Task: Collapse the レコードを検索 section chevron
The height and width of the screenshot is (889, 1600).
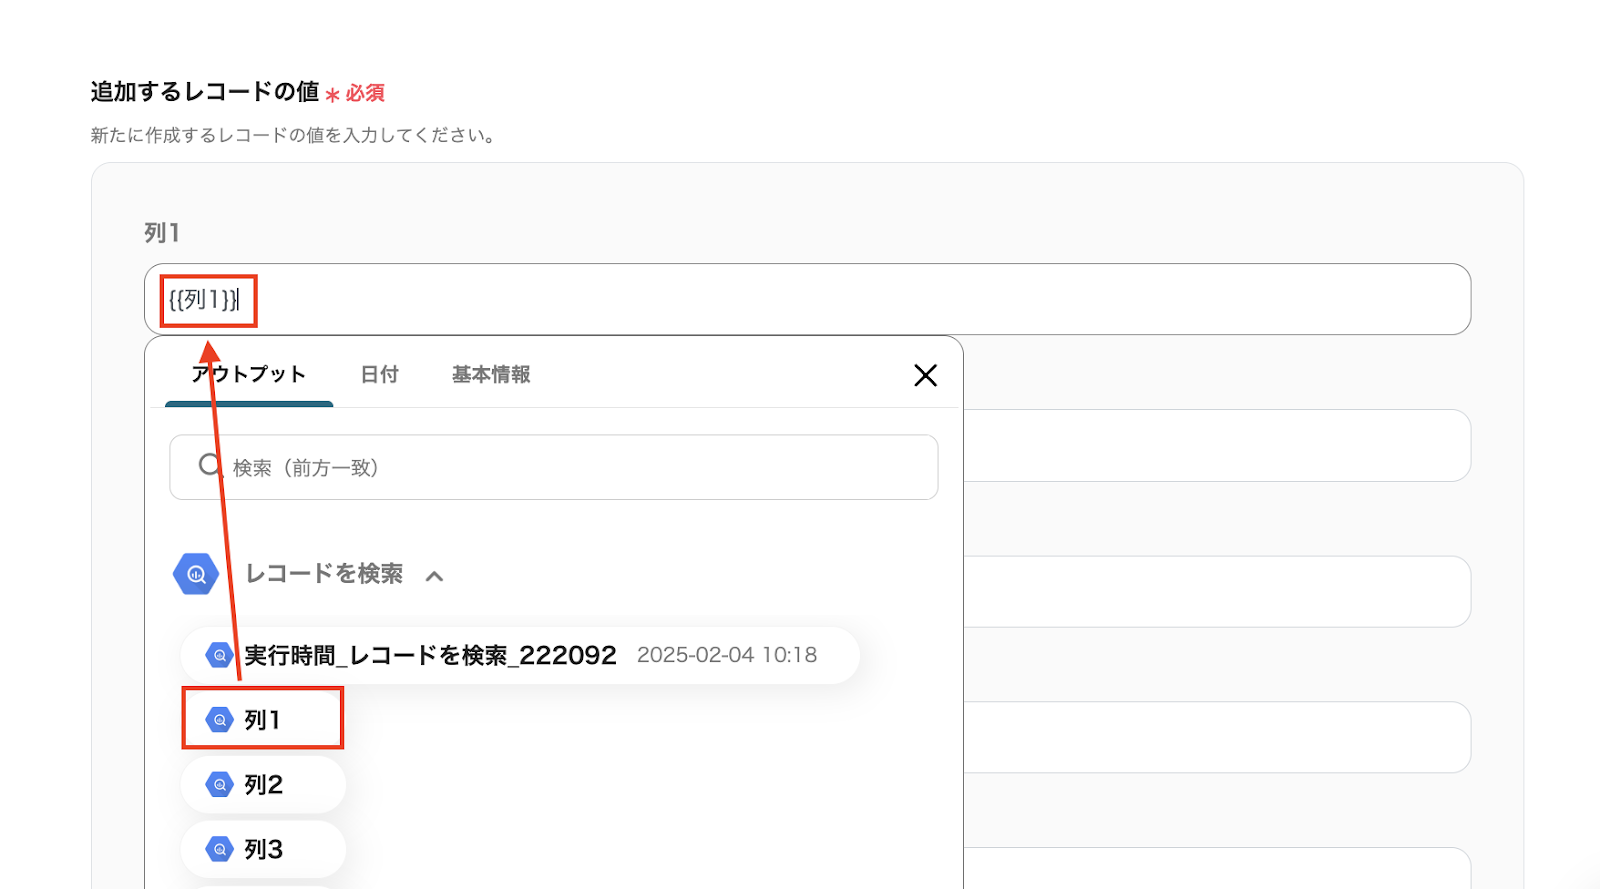Action: click(x=434, y=576)
